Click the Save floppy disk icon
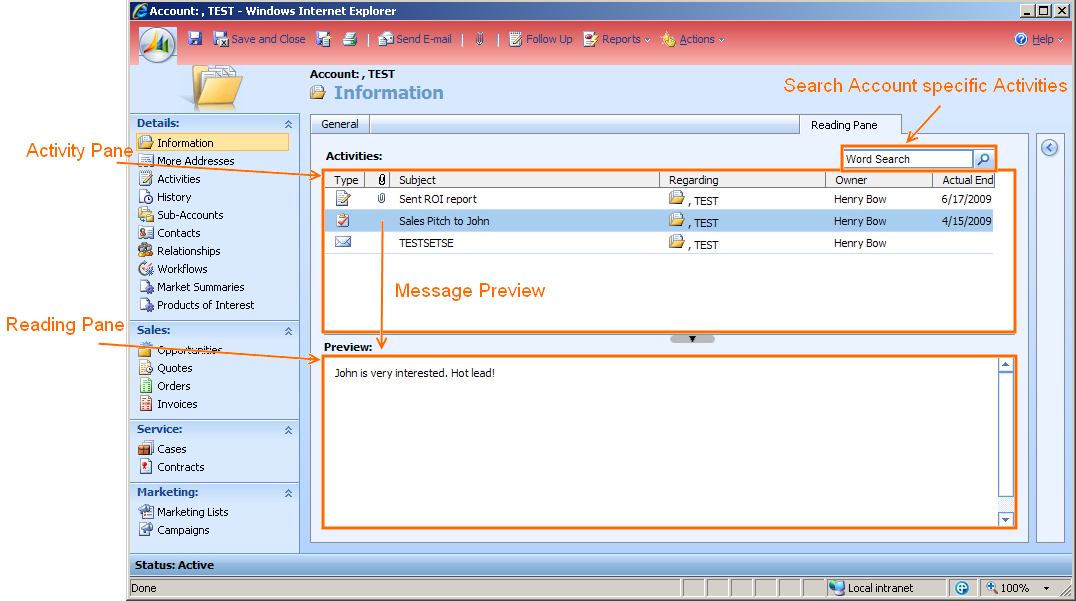Viewport: 1076px width, 601px height. 195,39
